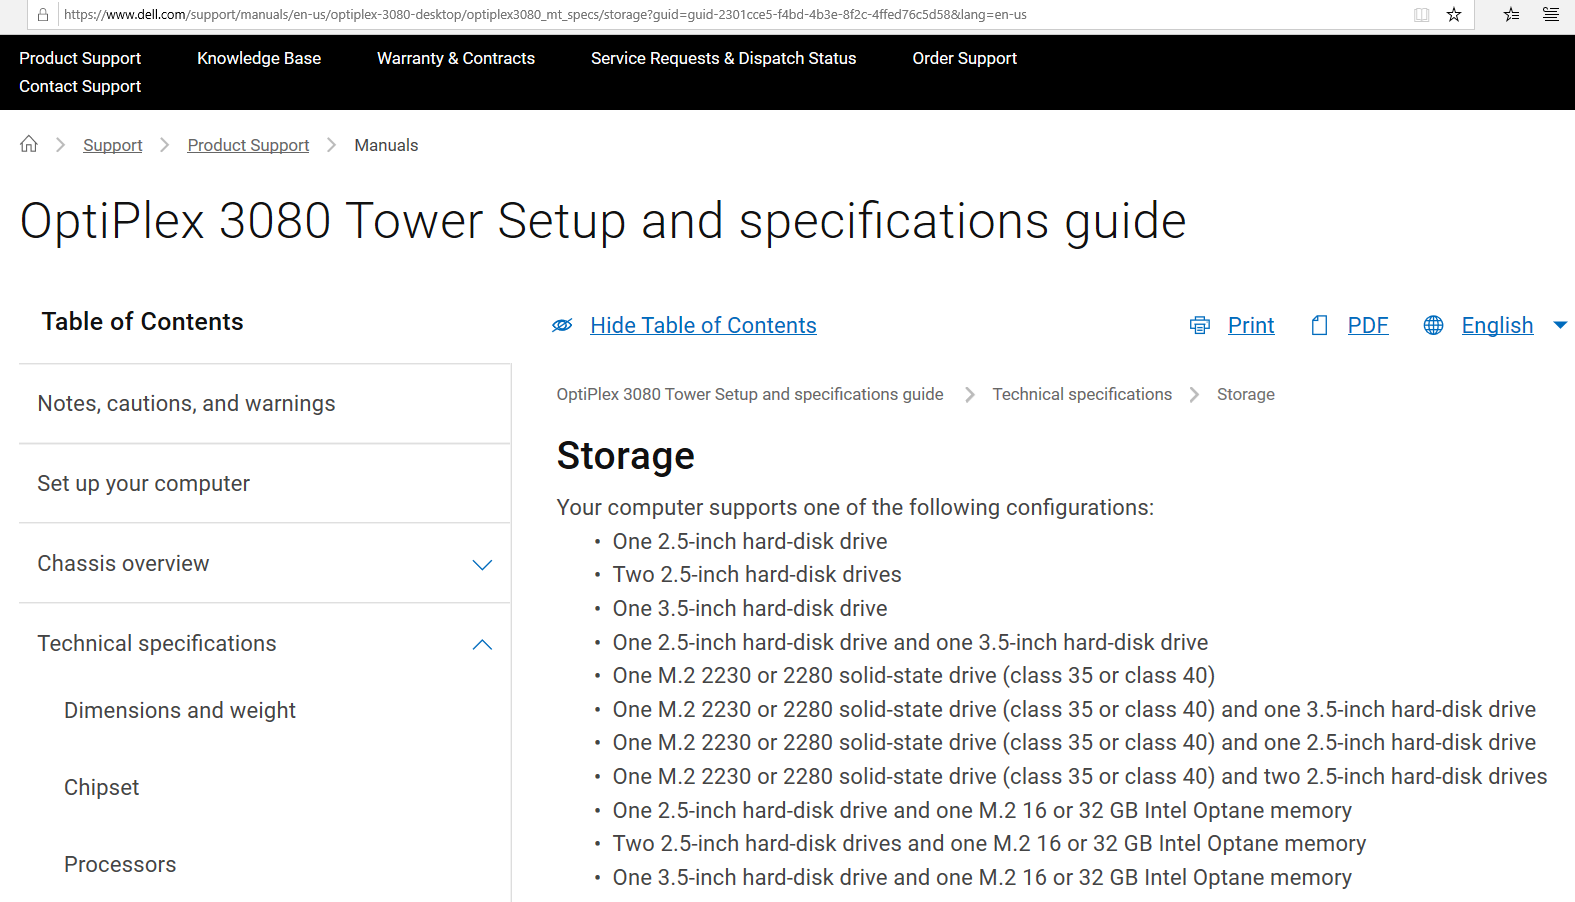Click guide title in content breadcrumb
This screenshot has height=902, width=1575.
coord(750,394)
